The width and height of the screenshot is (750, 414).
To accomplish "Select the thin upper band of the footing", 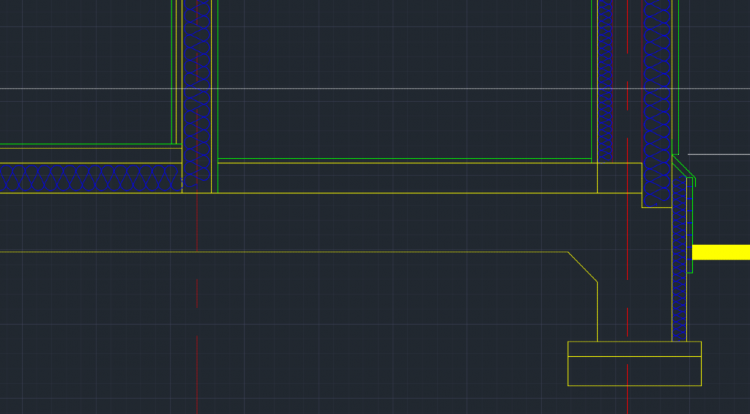I will pyautogui.click(x=634, y=348).
